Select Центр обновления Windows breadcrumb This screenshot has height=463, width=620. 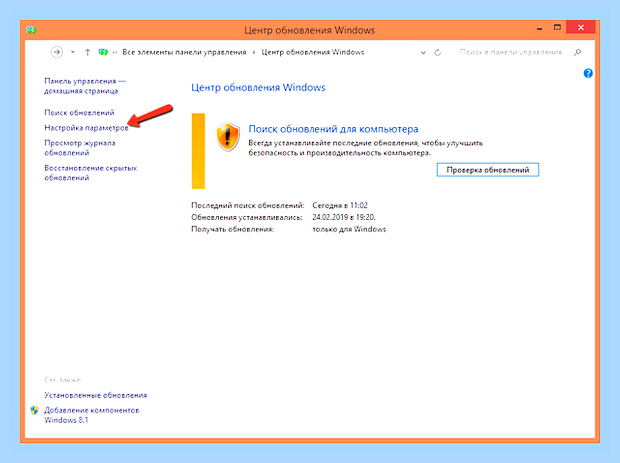pyautogui.click(x=313, y=52)
